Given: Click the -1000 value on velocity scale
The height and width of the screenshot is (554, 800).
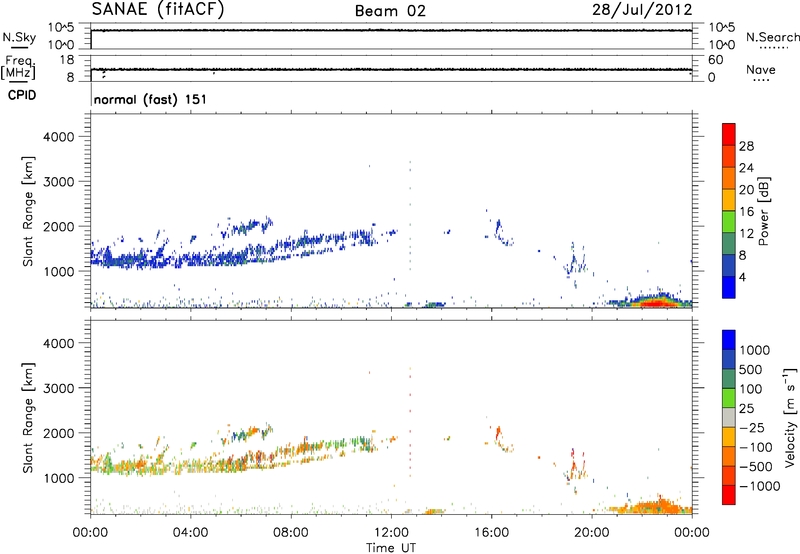Looking at the screenshot, I should (759, 486).
